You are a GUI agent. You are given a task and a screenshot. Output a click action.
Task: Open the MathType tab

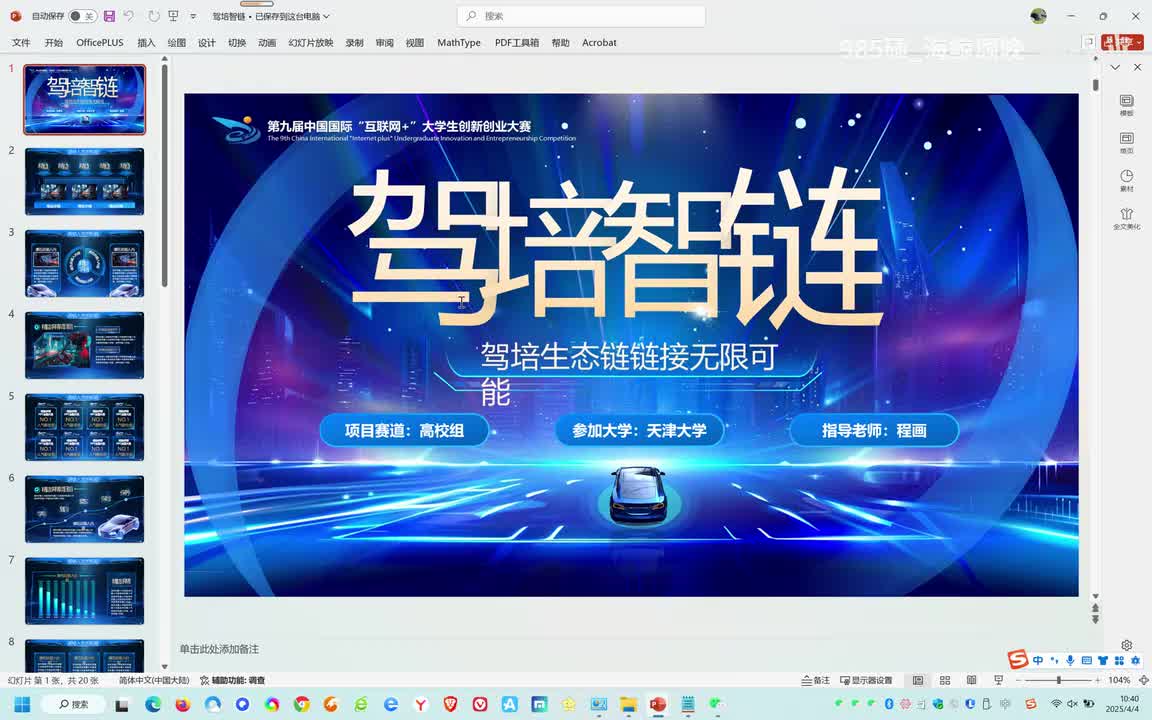(x=459, y=43)
